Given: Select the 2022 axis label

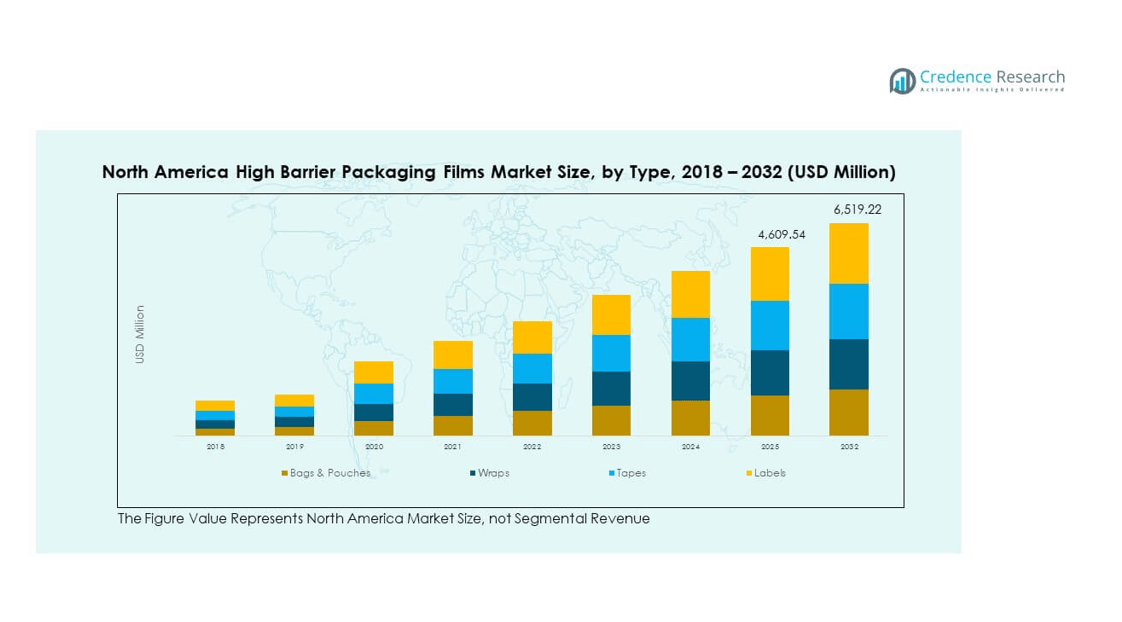Looking at the screenshot, I should point(532,447).
